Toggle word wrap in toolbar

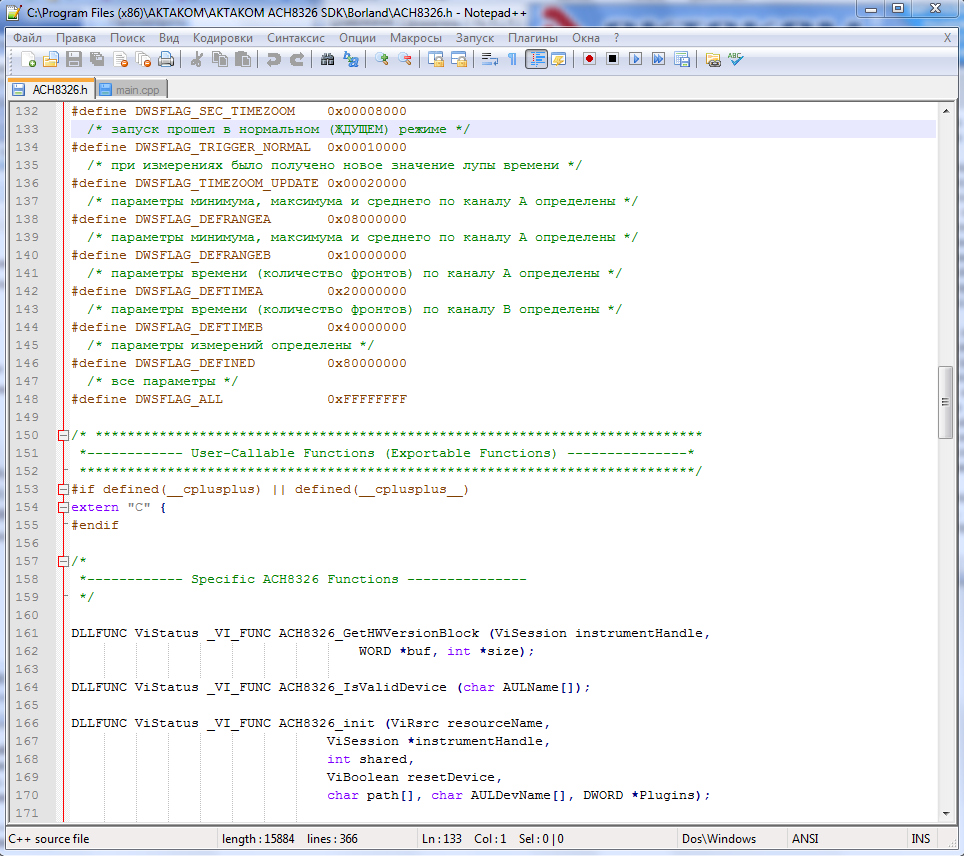489,59
